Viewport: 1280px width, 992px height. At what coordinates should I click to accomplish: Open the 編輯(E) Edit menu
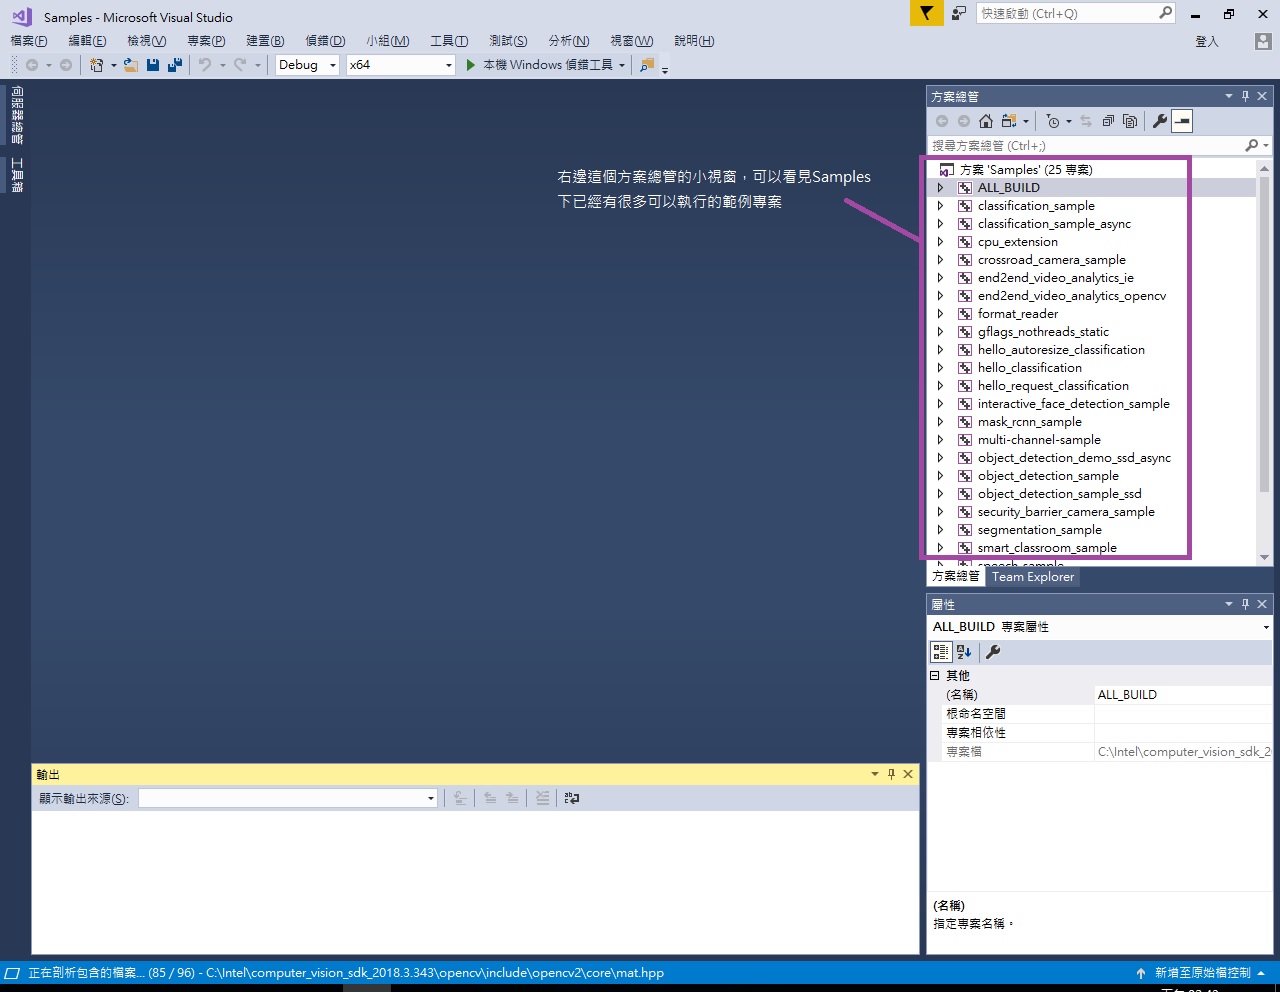point(87,41)
